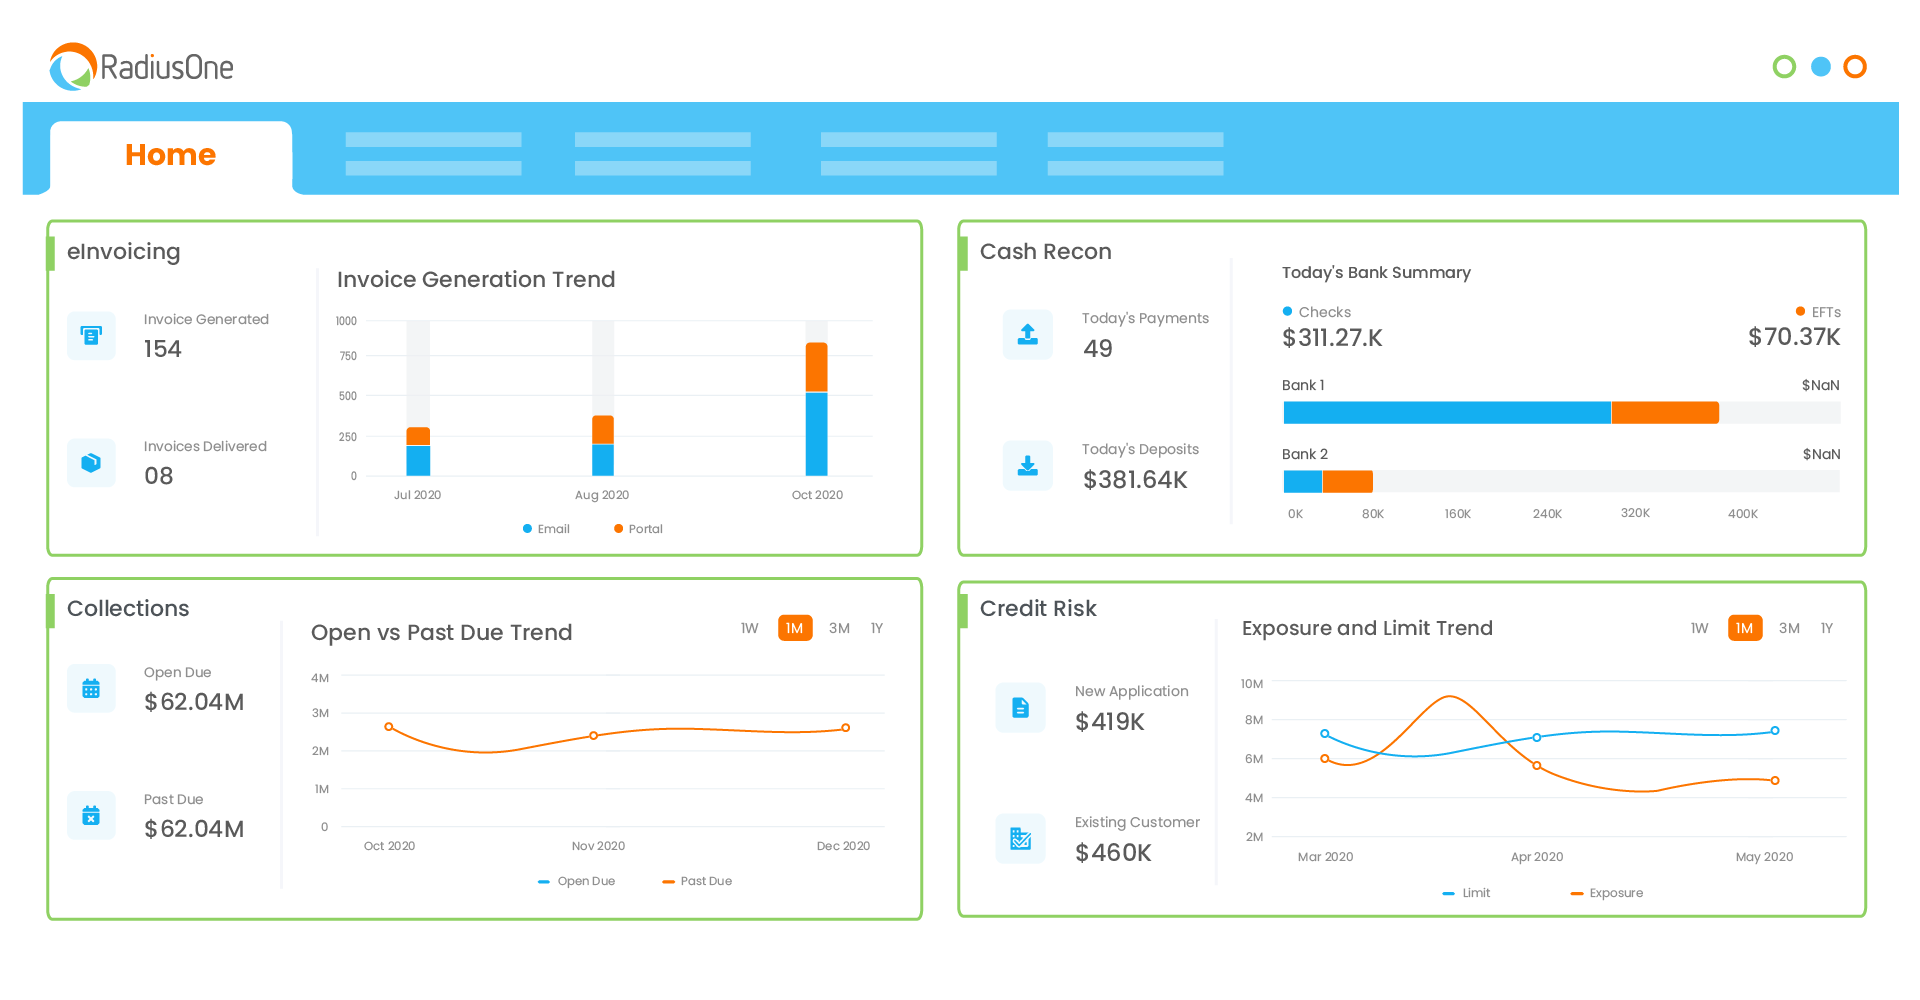1920x1000 pixels.
Task: Select the Invoices Delivered box icon
Action: pyautogui.click(x=91, y=463)
